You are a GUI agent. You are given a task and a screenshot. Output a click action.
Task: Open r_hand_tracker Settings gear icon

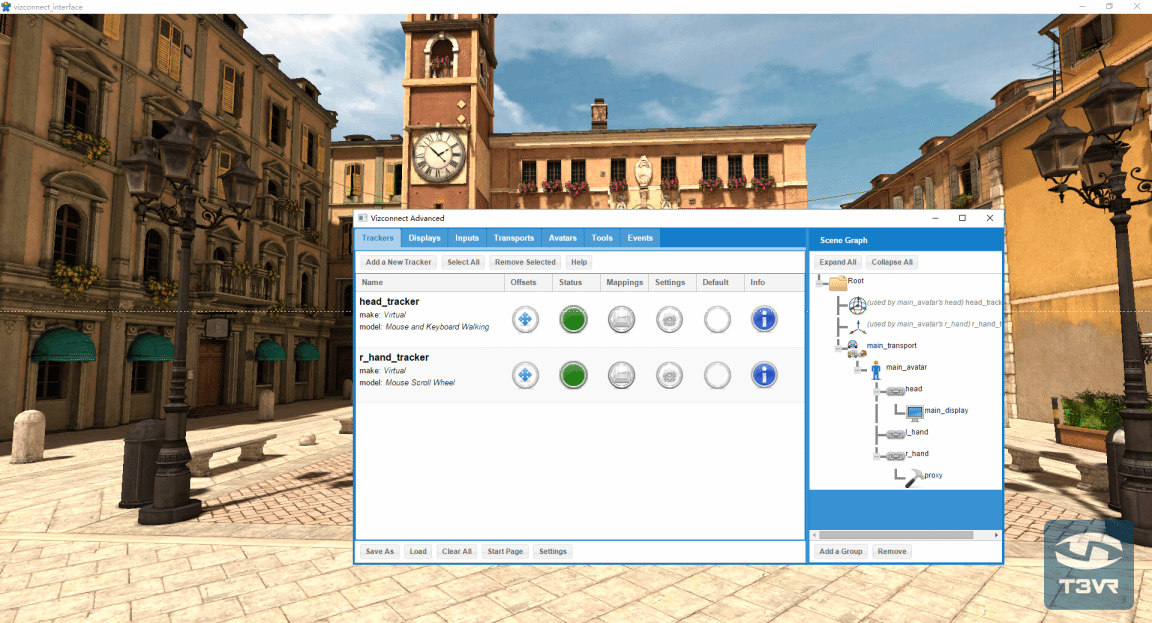tap(669, 375)
